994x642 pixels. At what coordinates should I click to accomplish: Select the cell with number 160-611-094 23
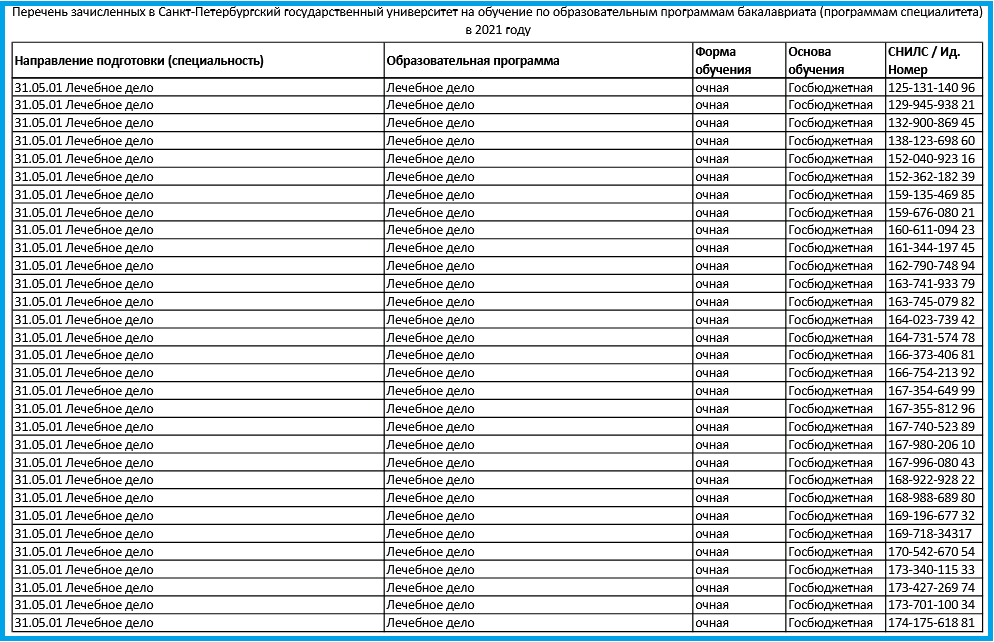(934, 230)
